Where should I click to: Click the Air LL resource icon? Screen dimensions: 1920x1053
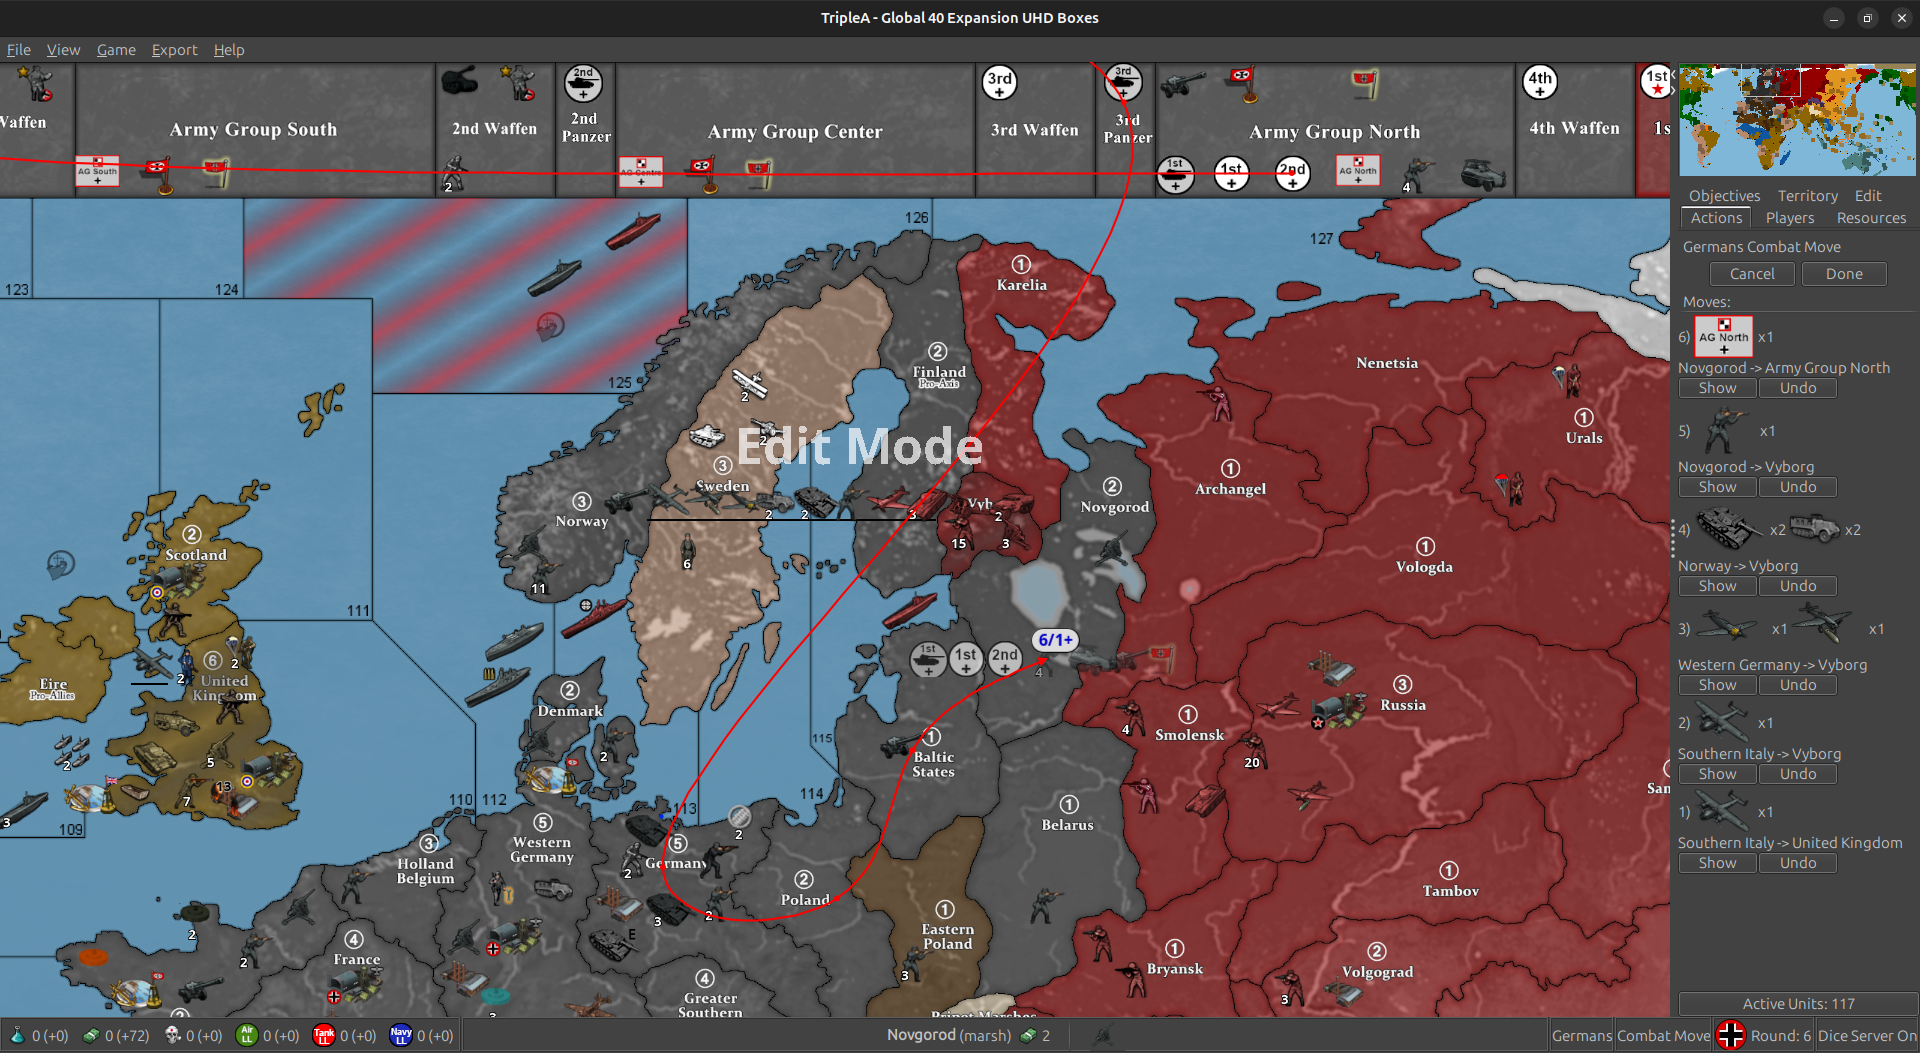click(246, 1035)
